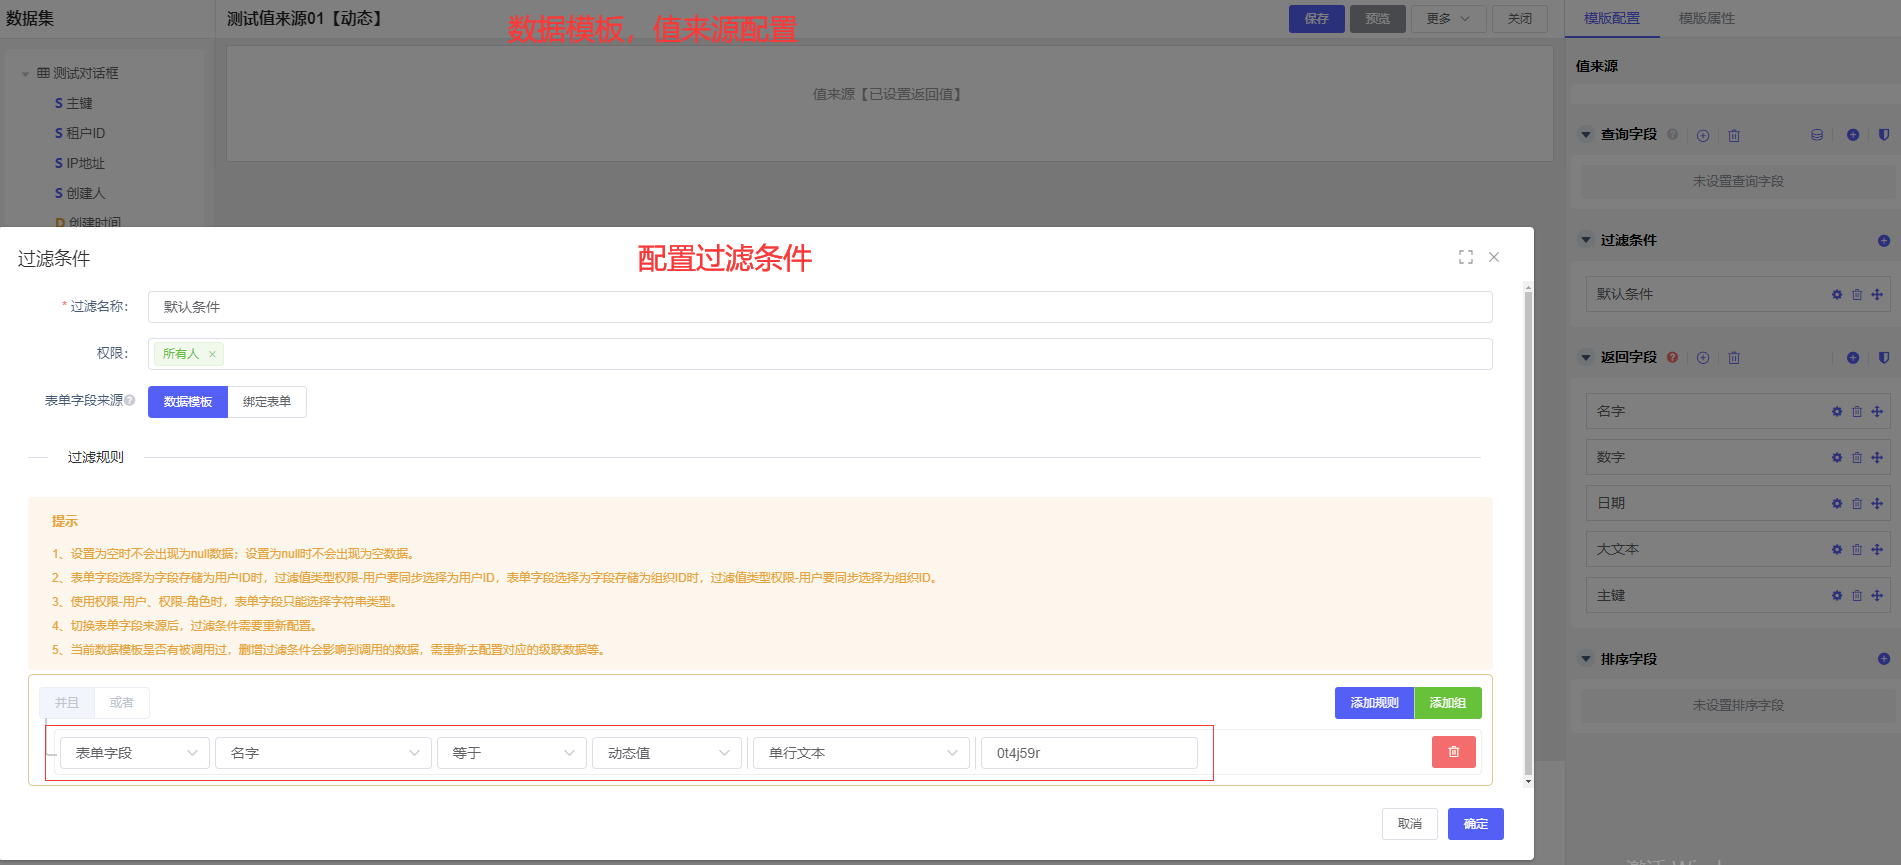Toggle rule logic to 或者
The height and width of the screenshot is (865, 1901).
(x=121, y=703)
